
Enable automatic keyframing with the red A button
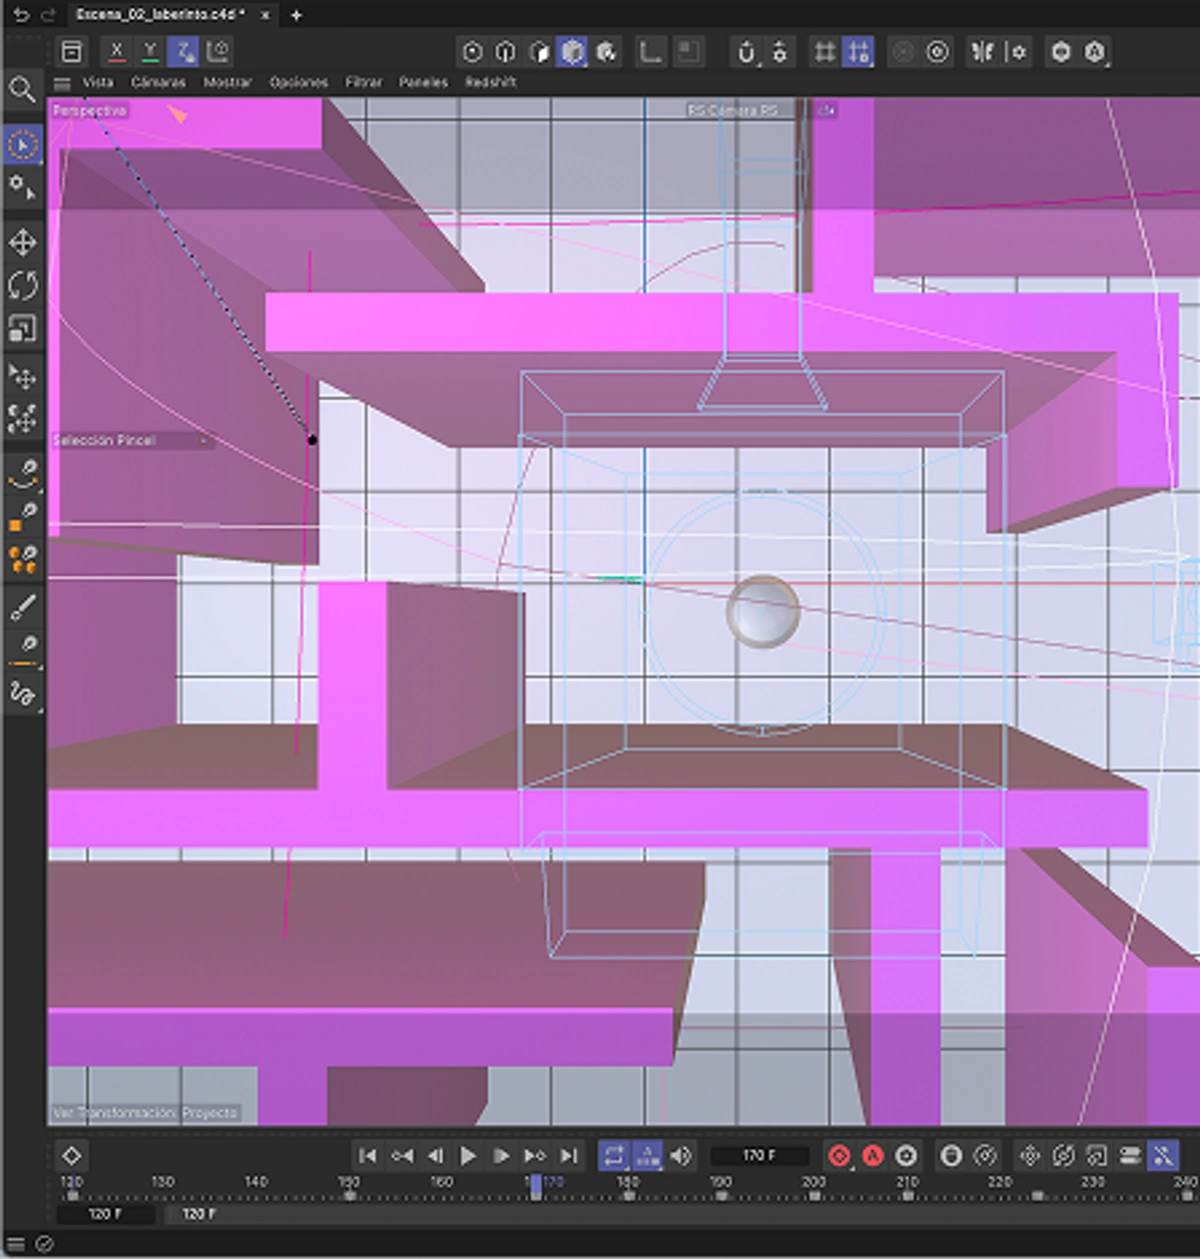pos(874,1155)
